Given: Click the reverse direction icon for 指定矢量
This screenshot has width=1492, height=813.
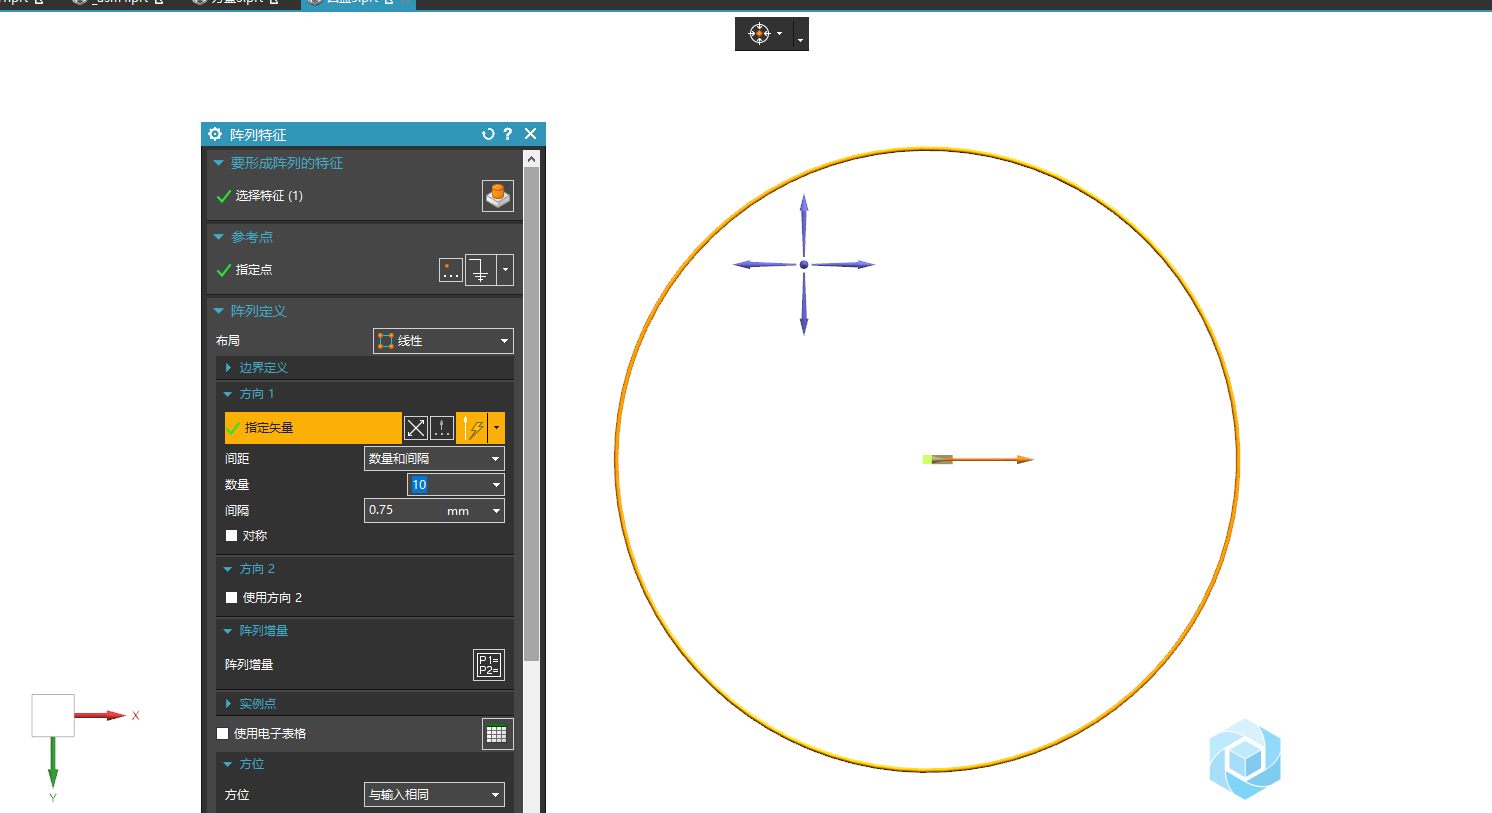Looking at the screenshot, I should [x=416, y=428].
